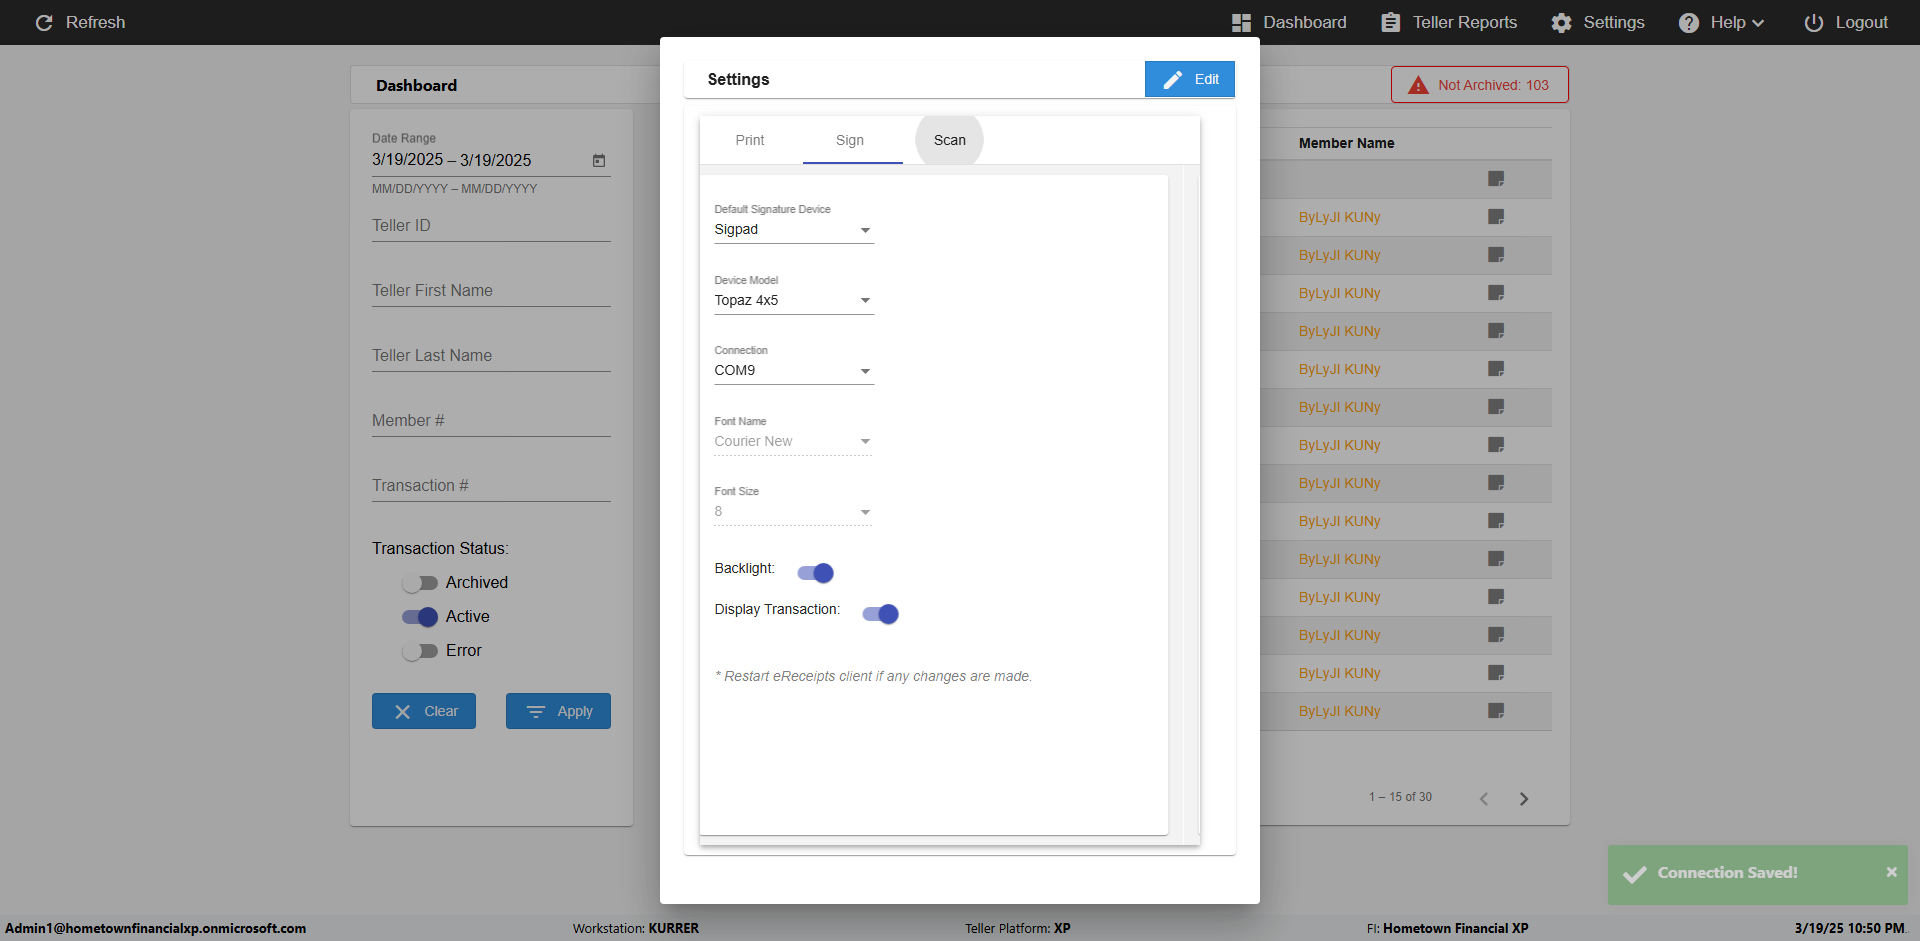Open note icon in ninth ByLyJl KUNy row
Screen dimensions: 1920x941
1496,521
